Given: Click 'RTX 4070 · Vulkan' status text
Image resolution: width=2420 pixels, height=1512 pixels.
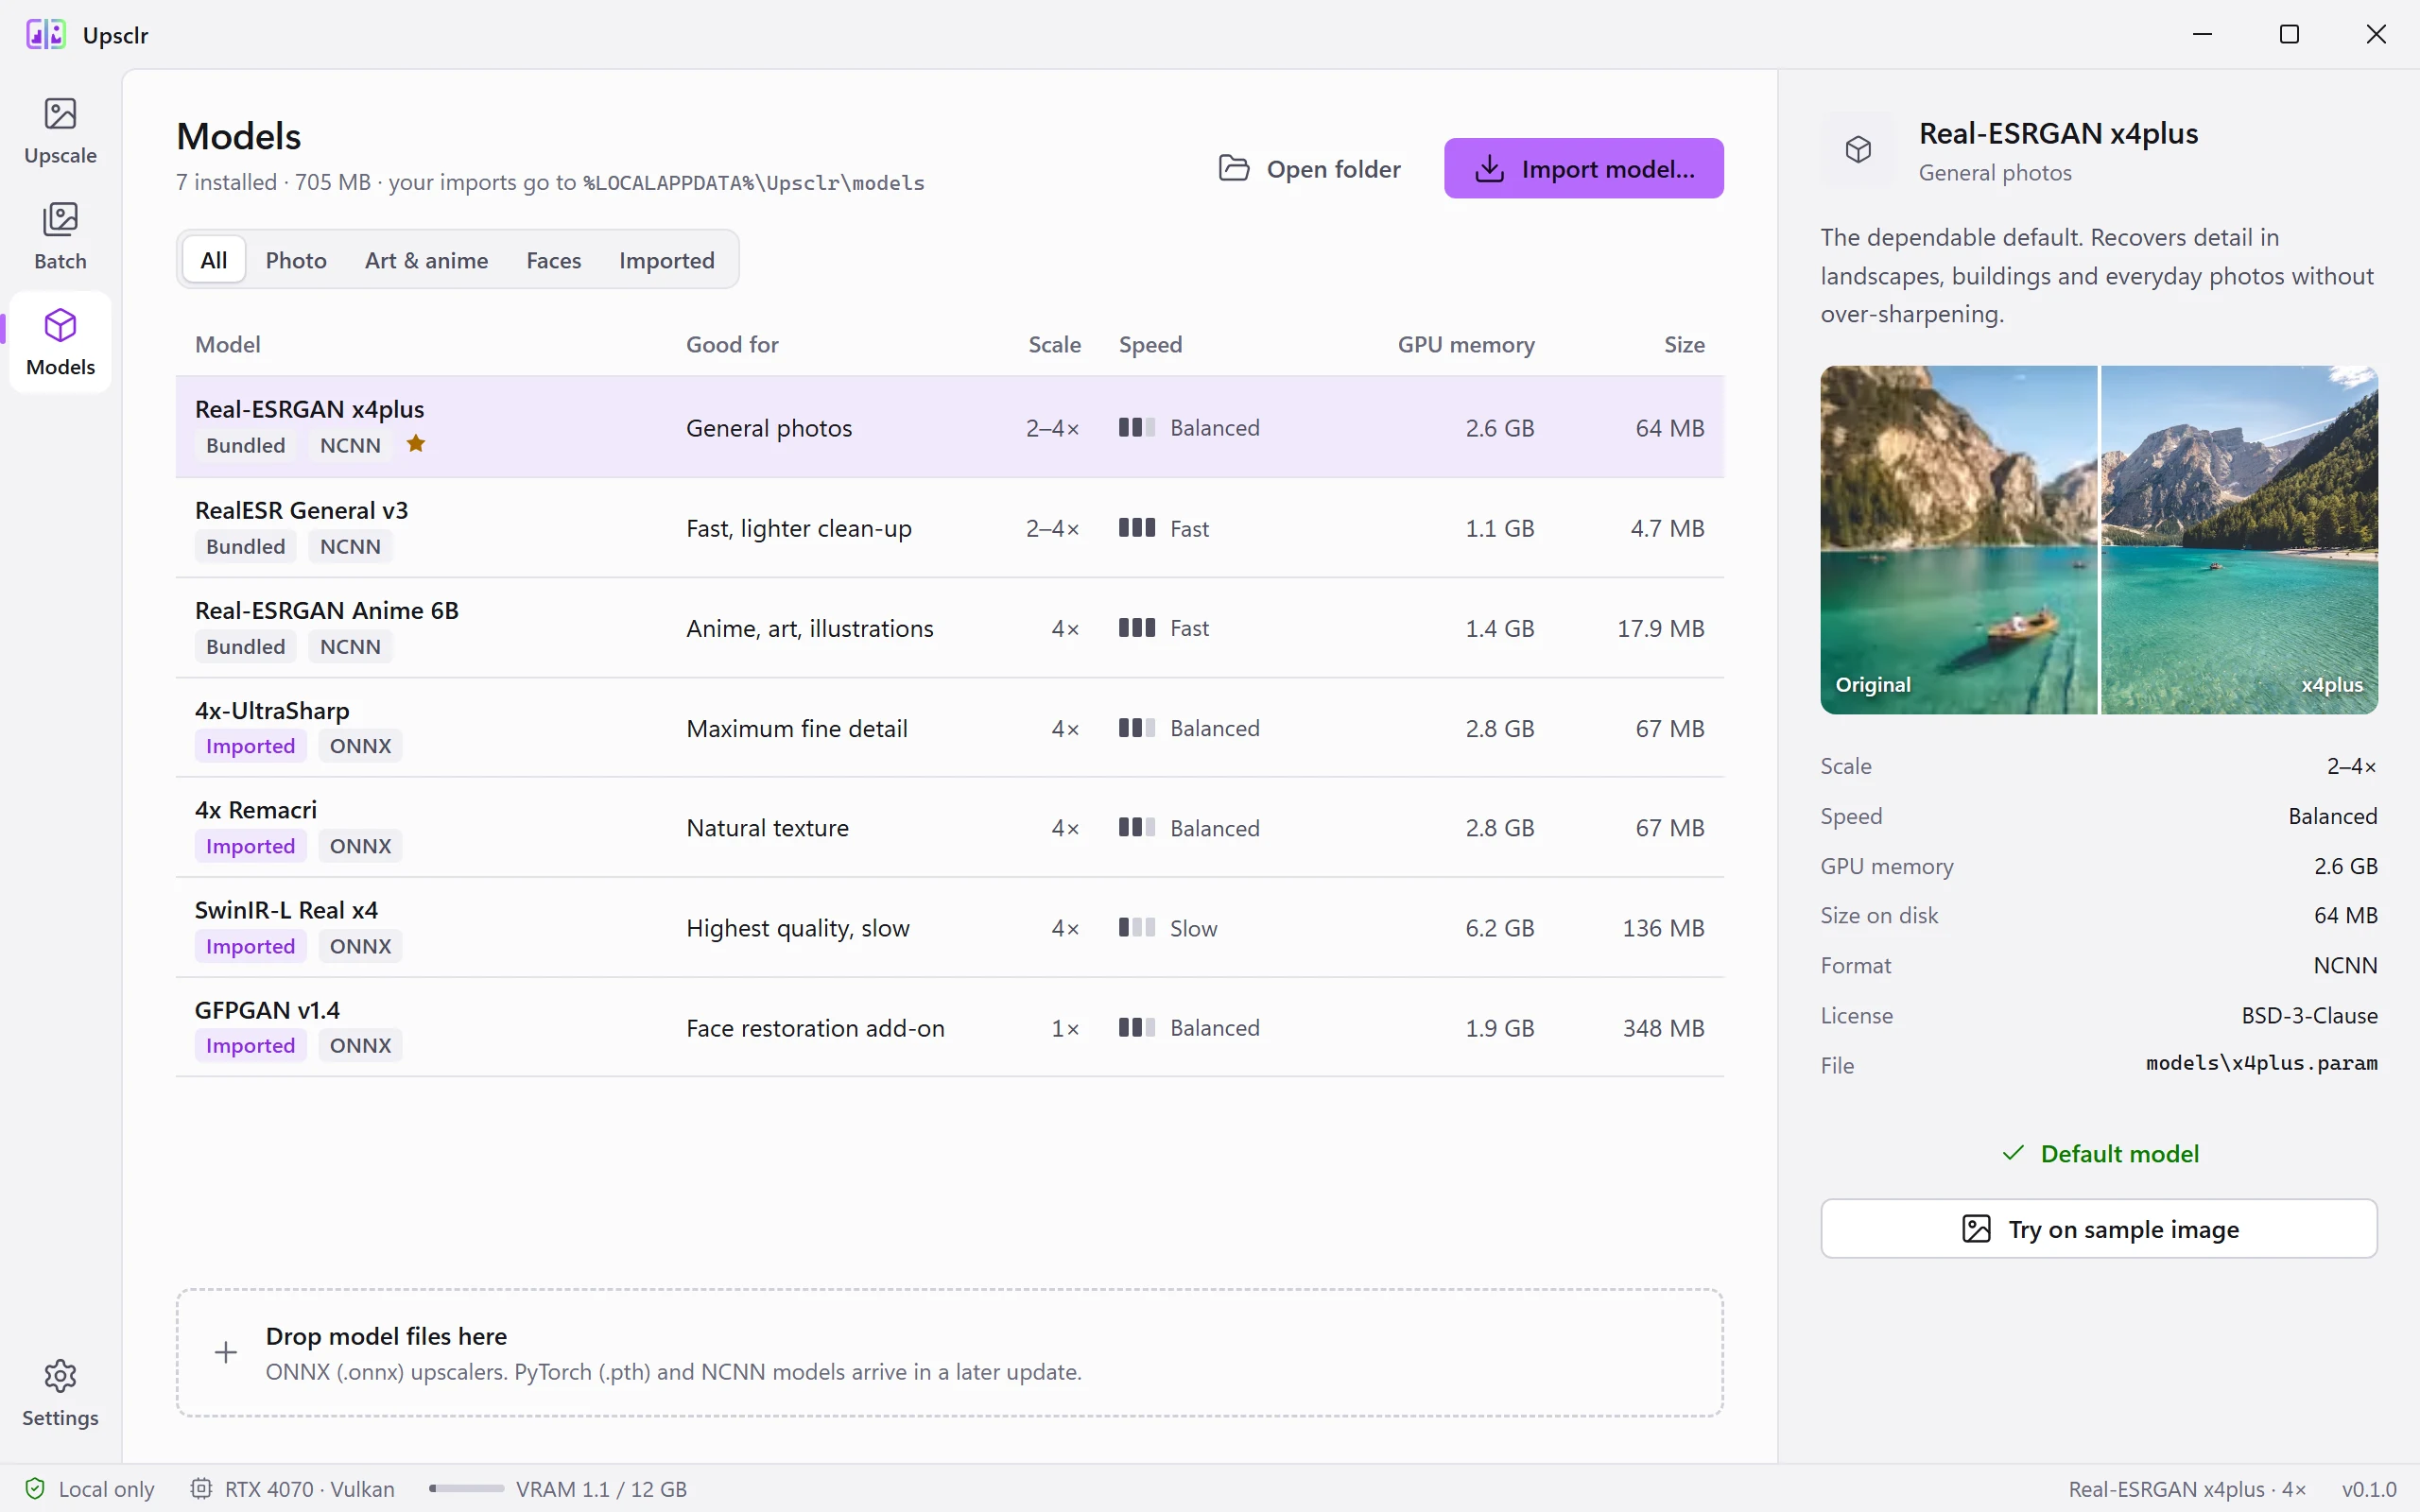Looking at the screenshot, I should click(309, 1489).
